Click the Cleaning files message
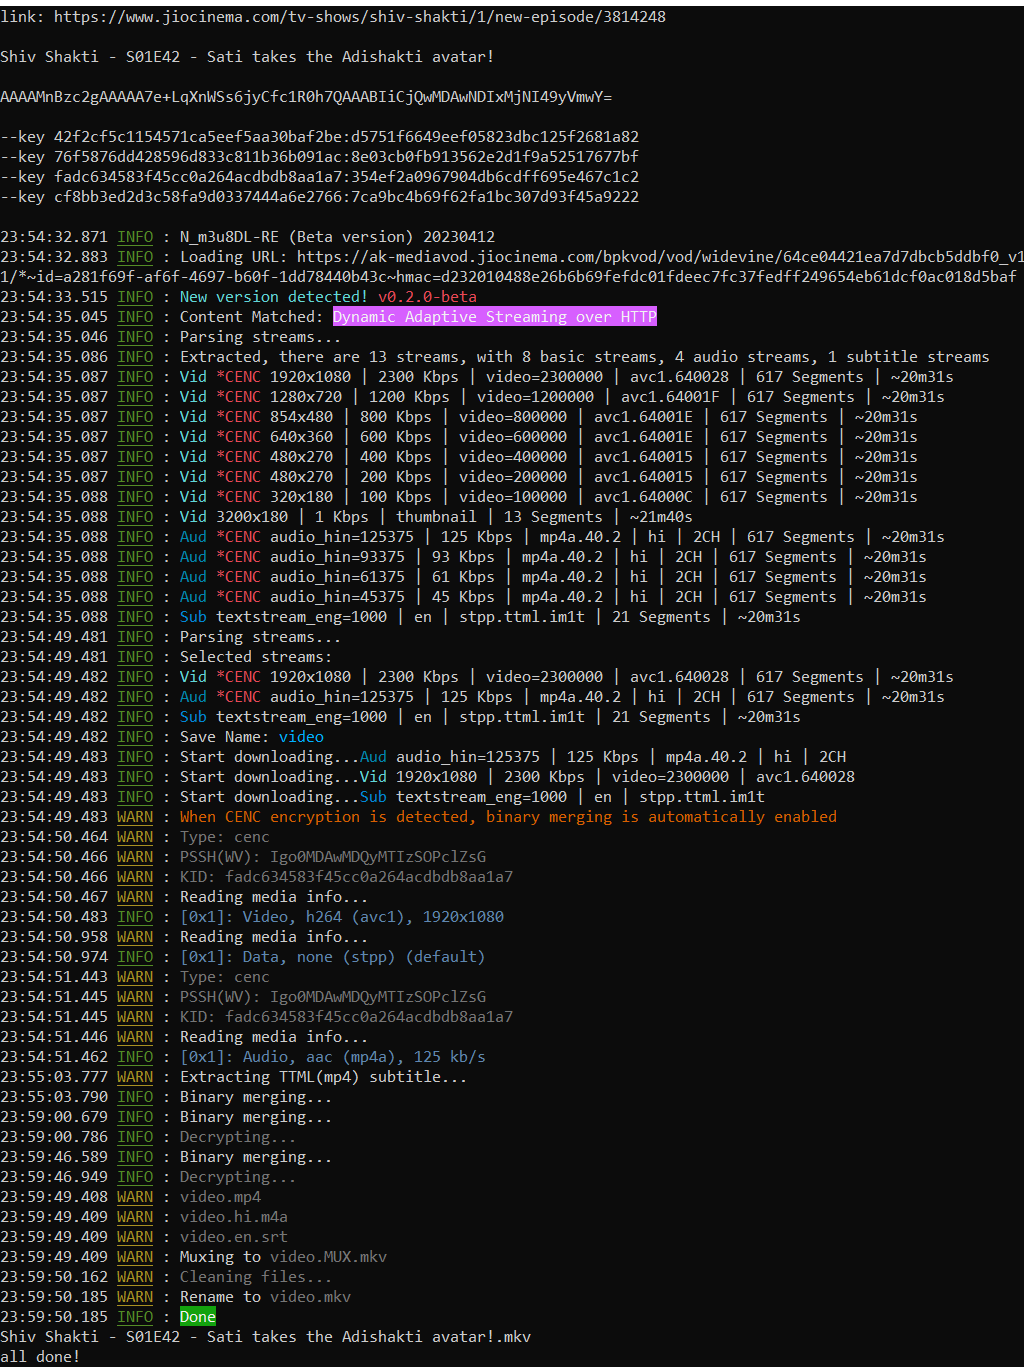Viewport: 1024px width, 1367px height. 255,1277
